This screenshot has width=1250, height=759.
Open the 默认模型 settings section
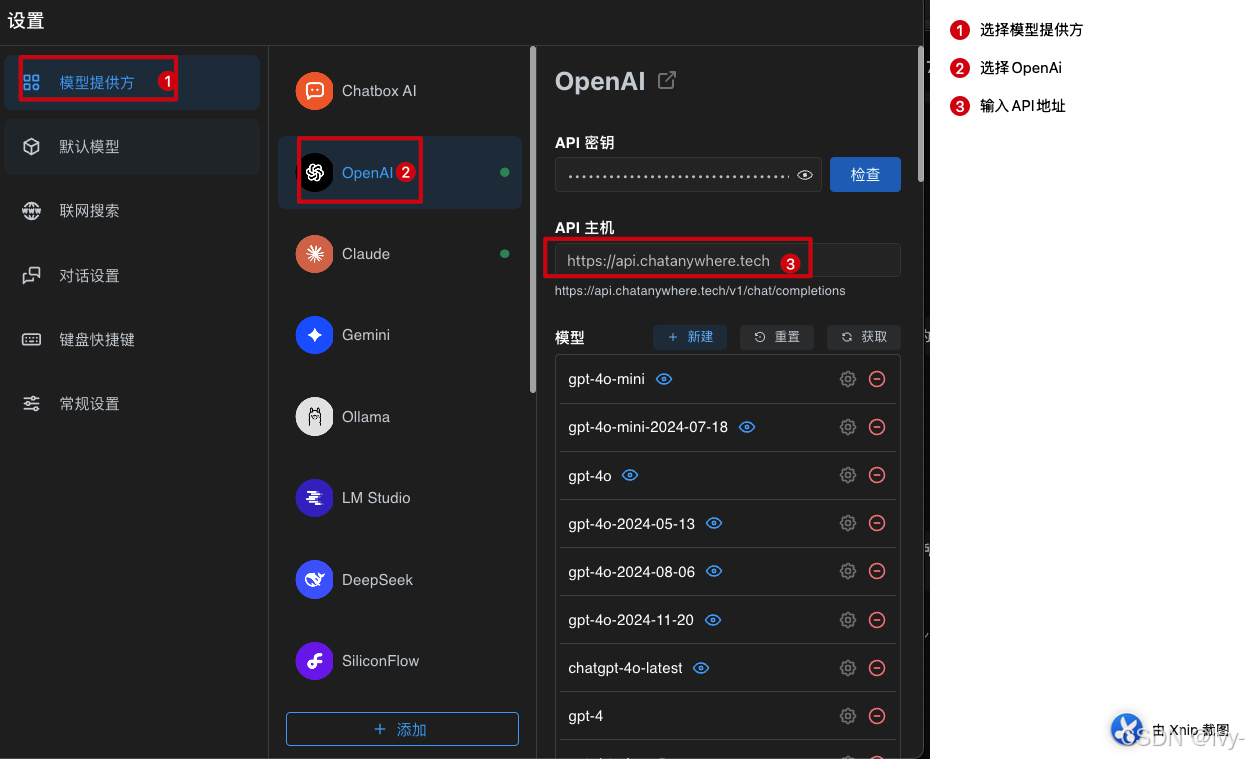pos(132,147)
